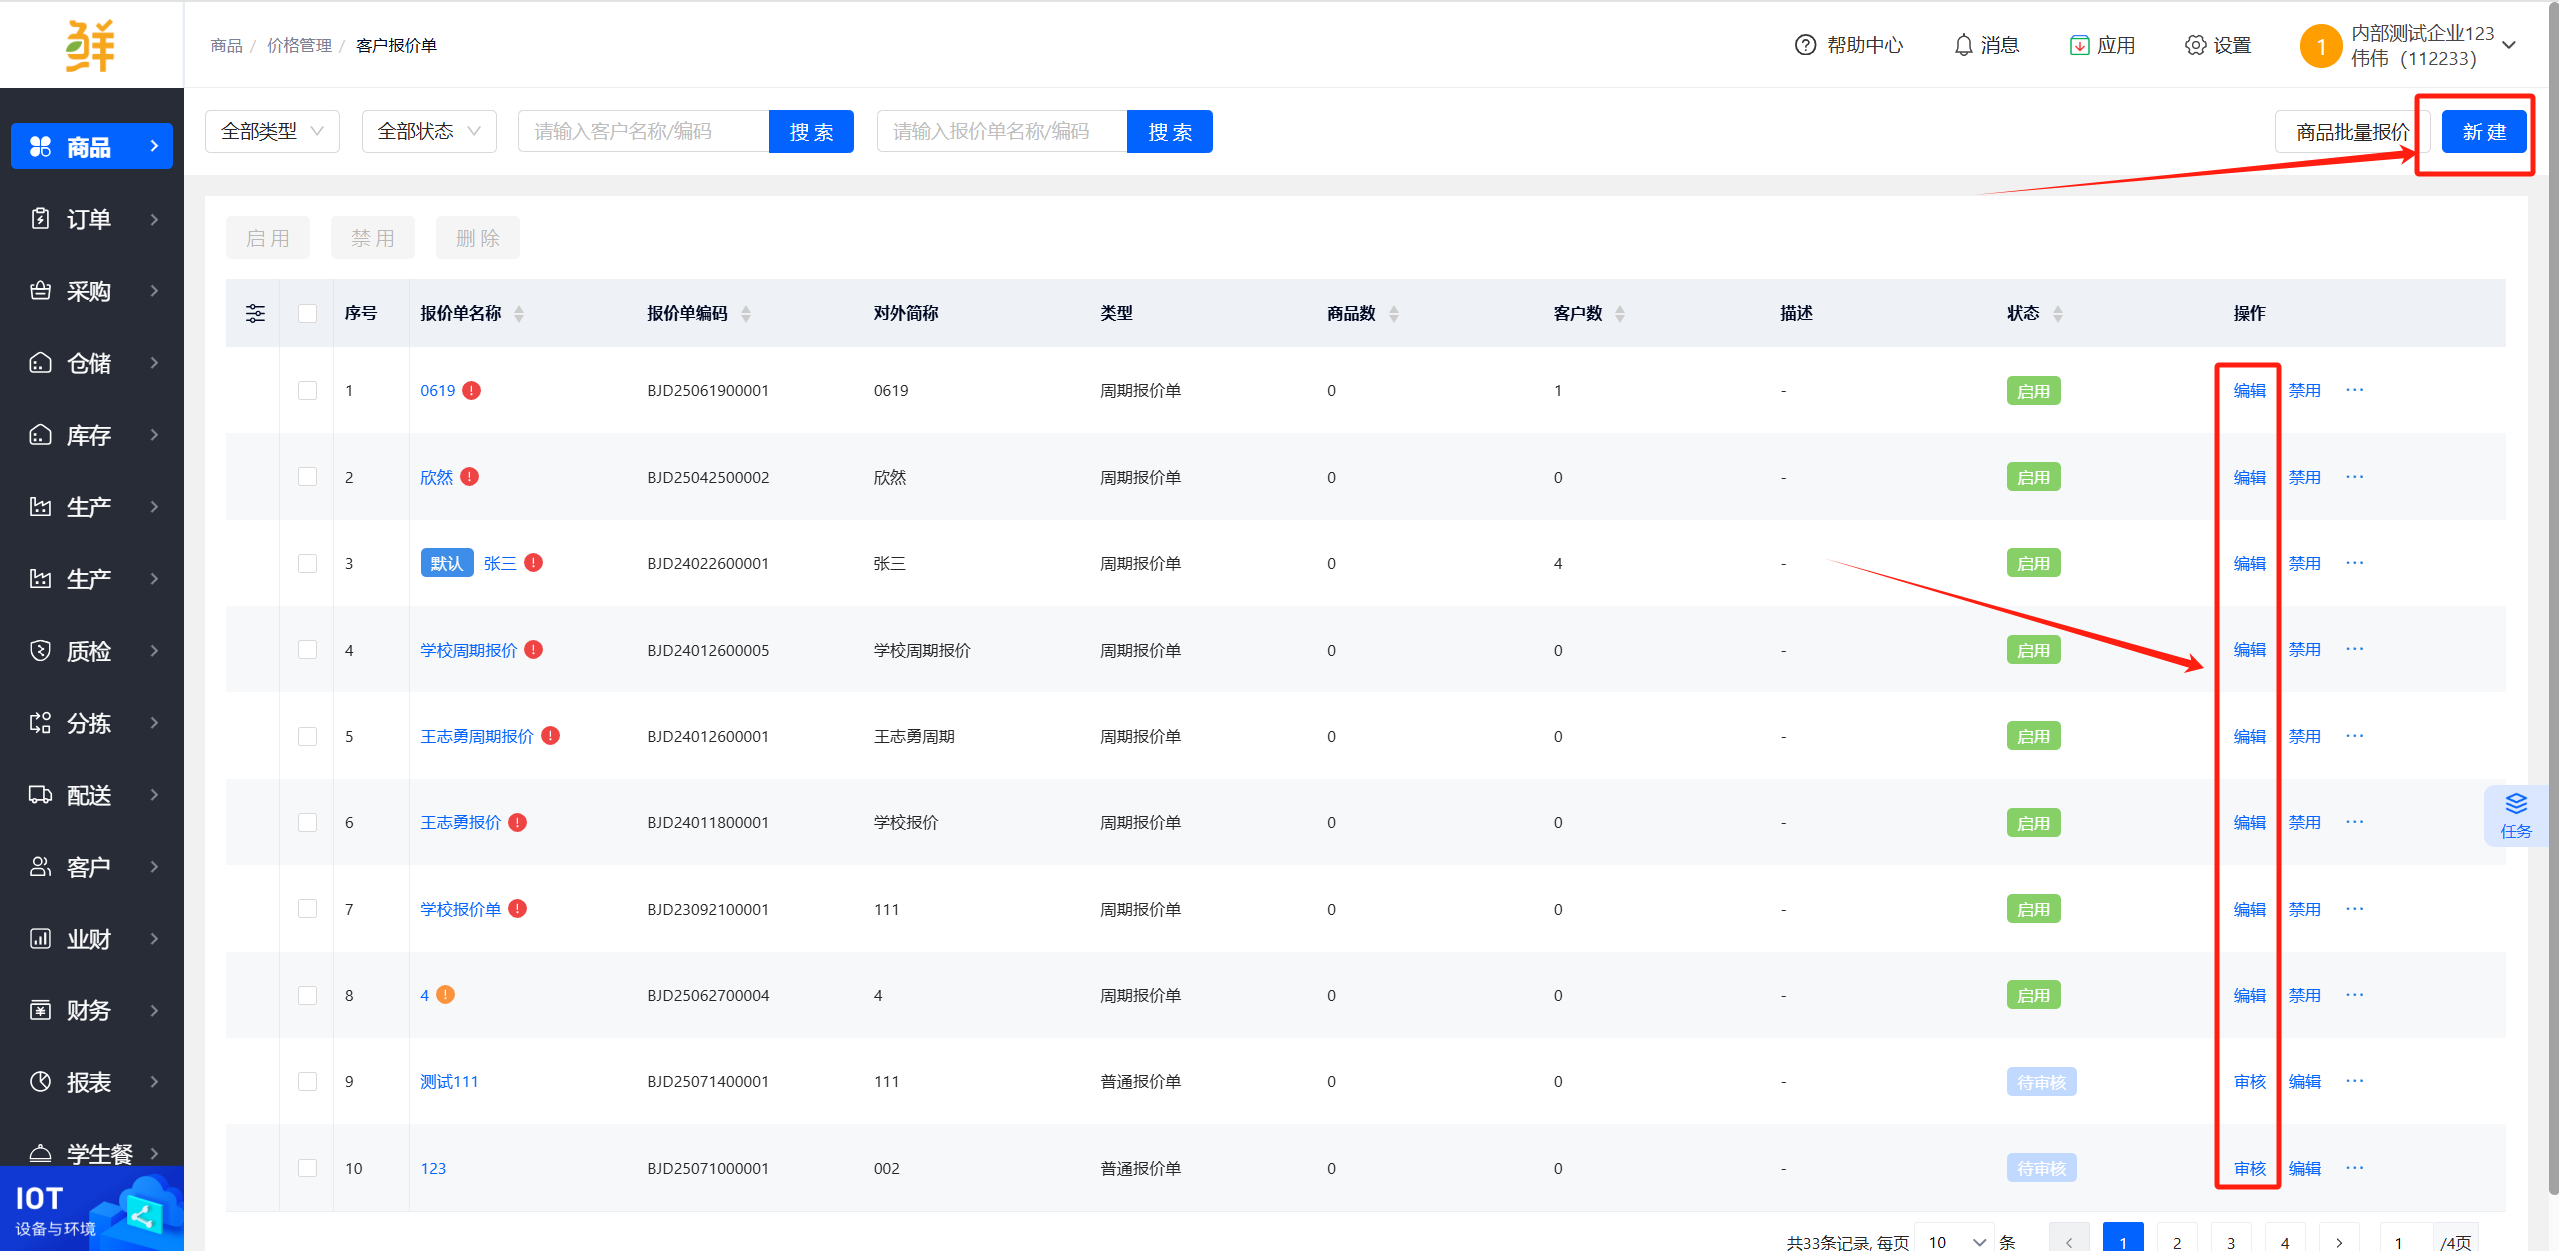
Task: Open more actions for row 0619
Action: point(2355,390)
